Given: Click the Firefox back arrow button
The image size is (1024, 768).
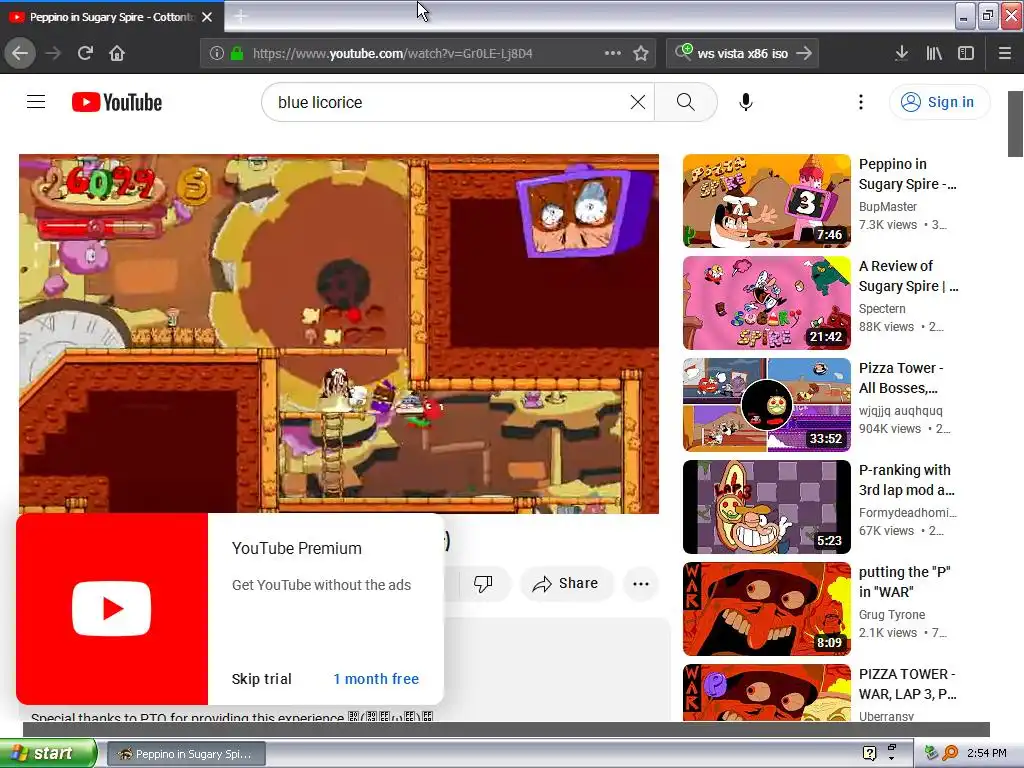Looking at the screenshot, I should pos(20,53).
